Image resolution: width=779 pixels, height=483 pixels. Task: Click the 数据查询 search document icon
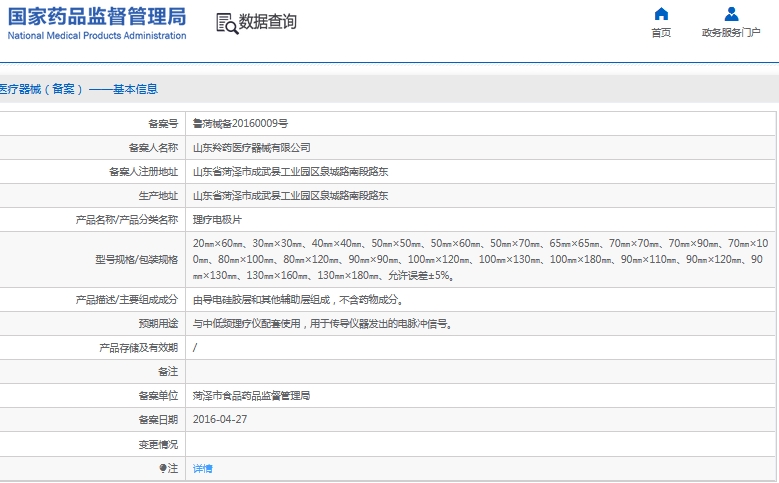(x=227, y=23)
